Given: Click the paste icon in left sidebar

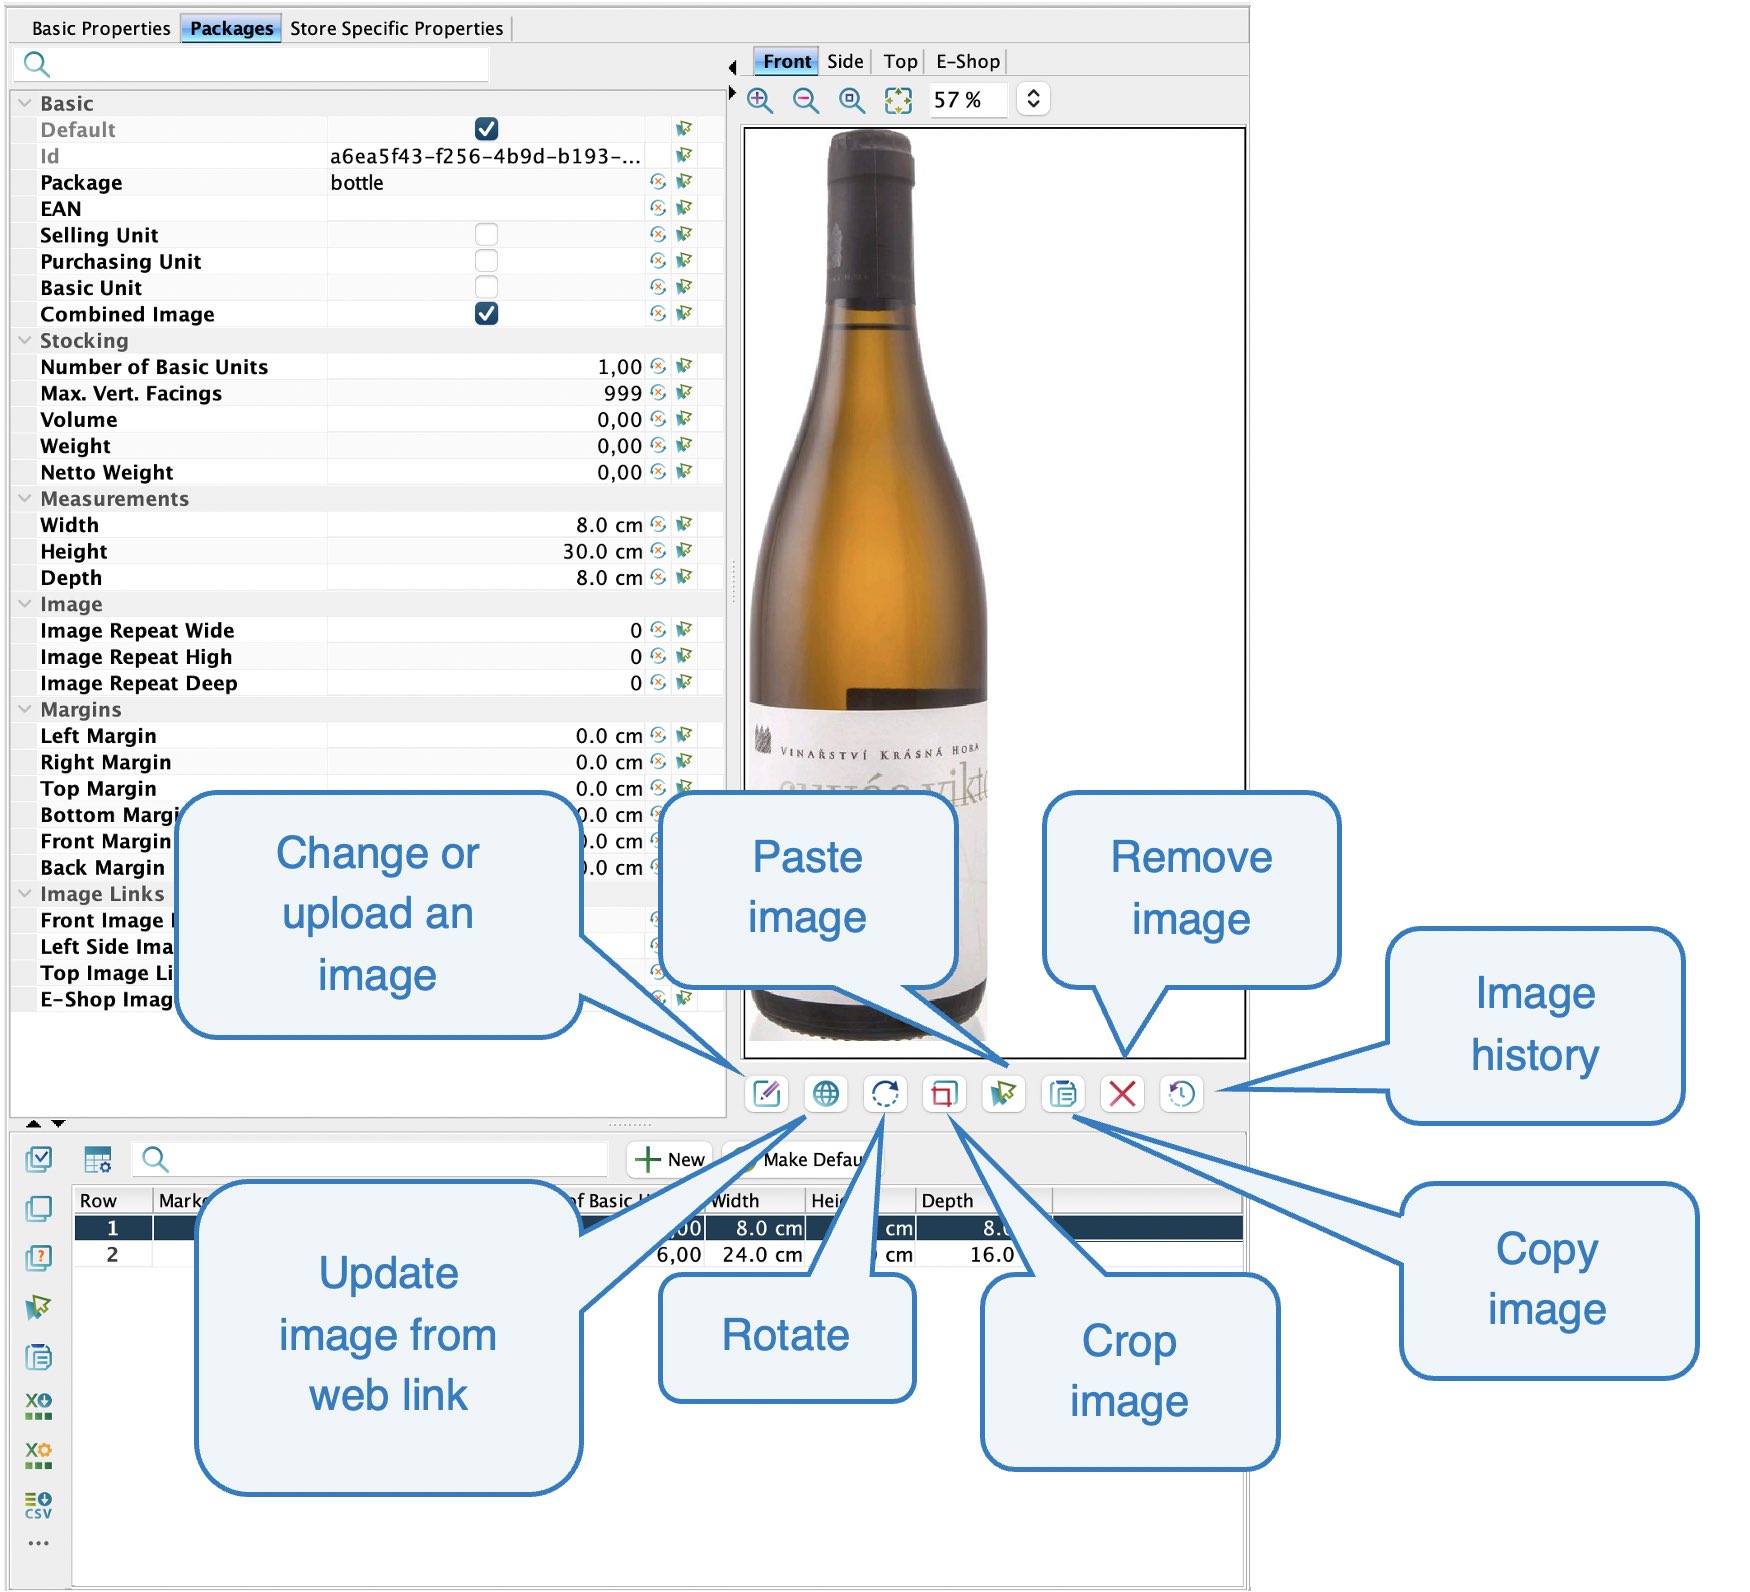Looking at the screenshot, I should tap(39, 1307).
